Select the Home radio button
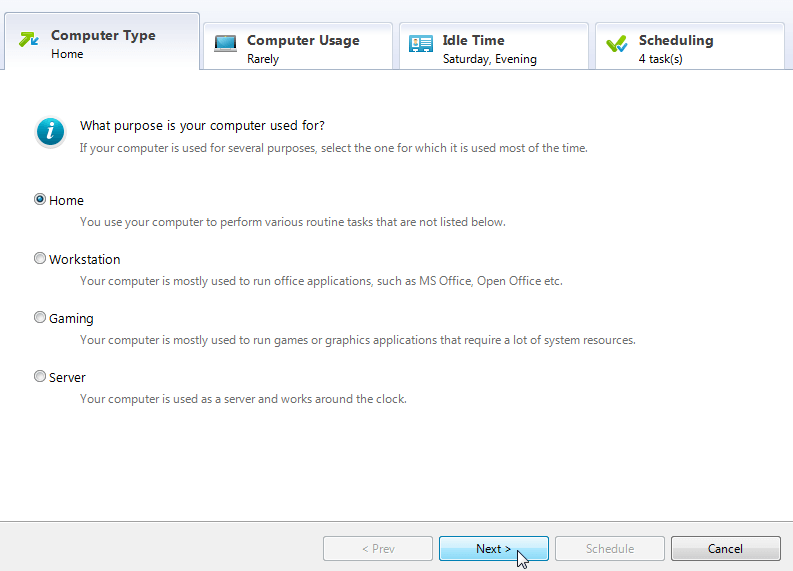Image resolution: width=793 pixels, height=571 pixels. (x=40, y=200)
